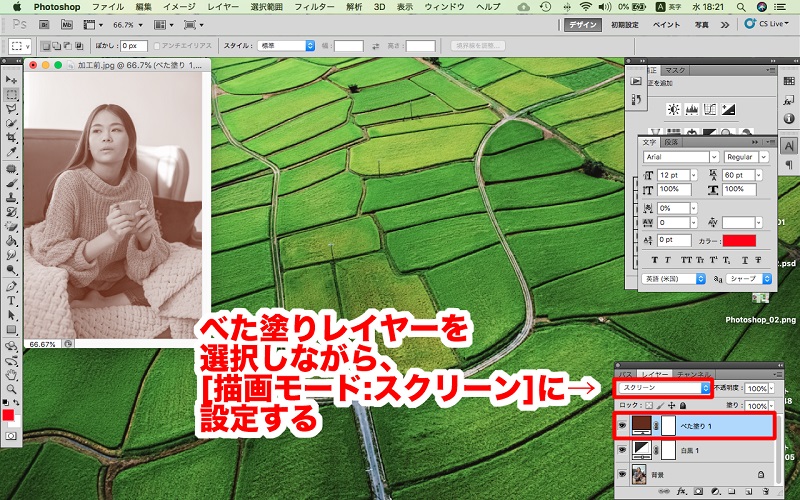Toggle lock transparent pixels
The image size is (800, 500).
pos(648,405)
